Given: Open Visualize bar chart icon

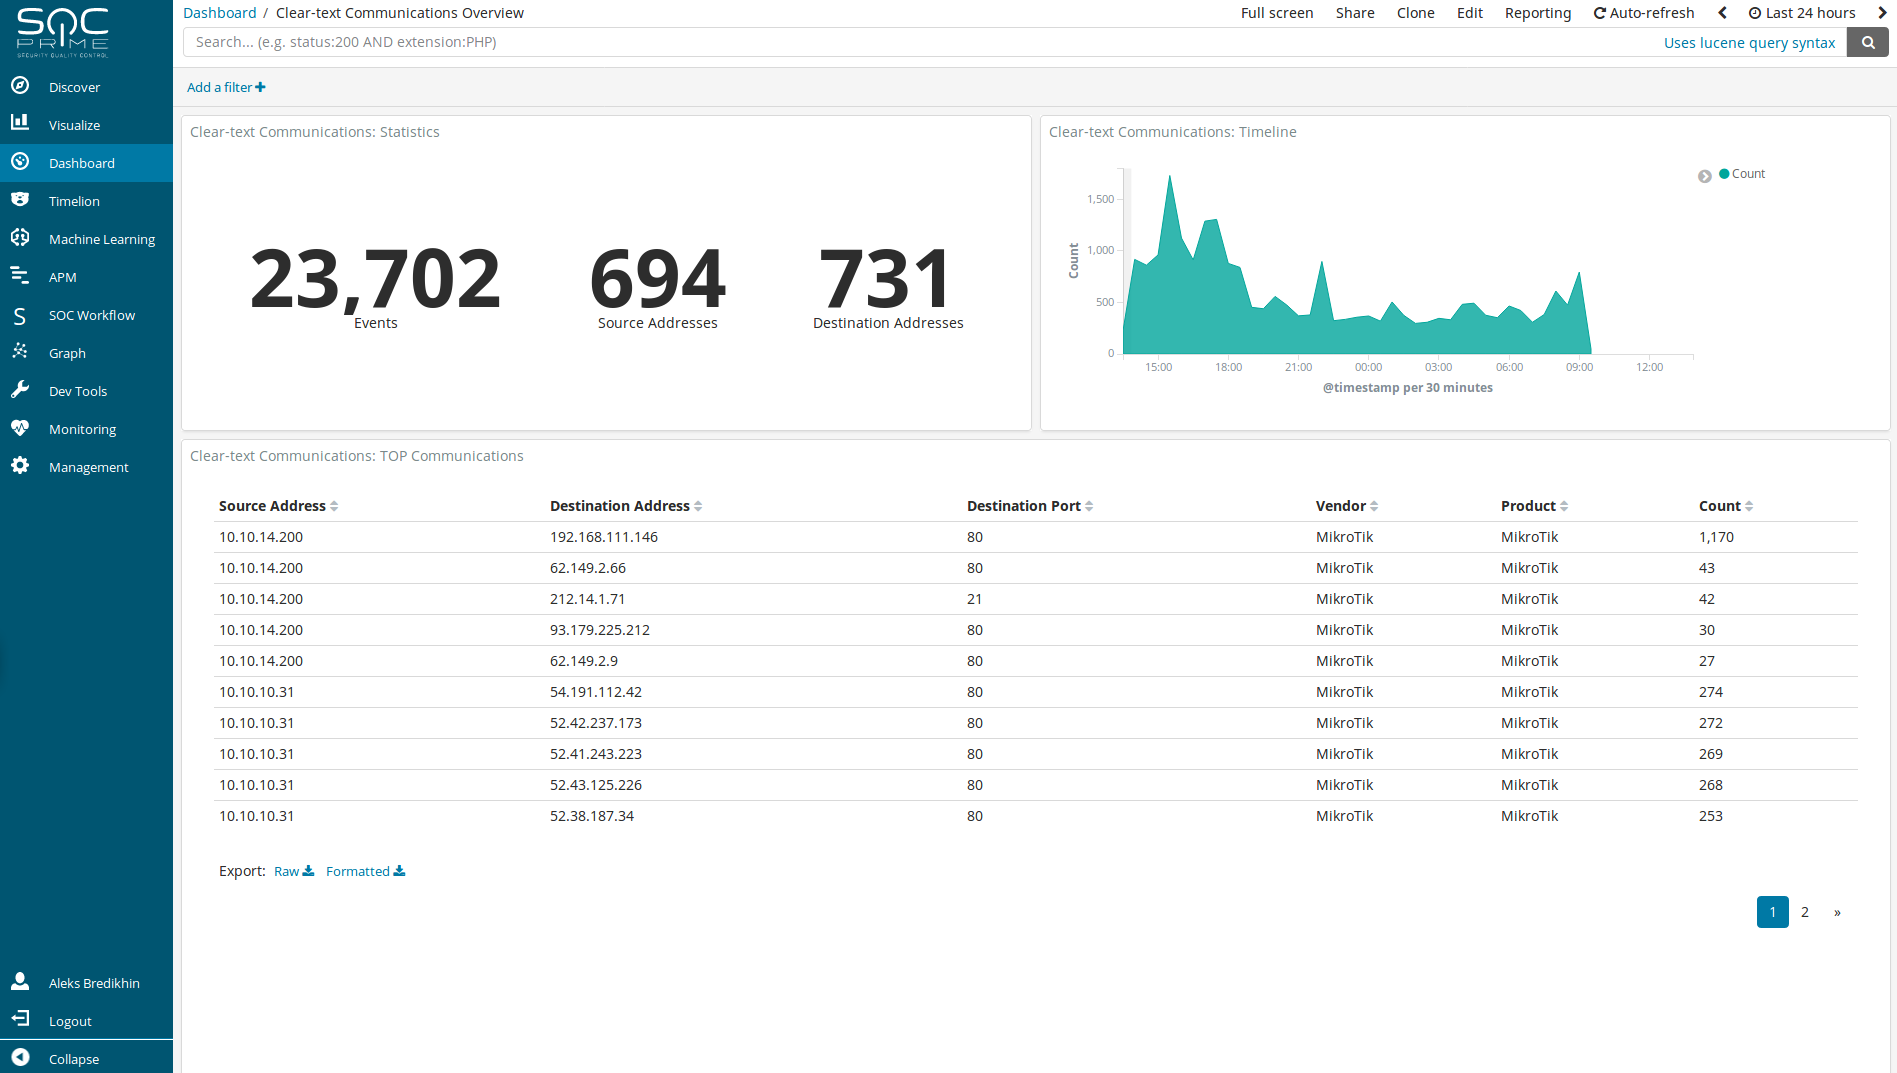Looking at the screenshot, I should pos(20,123).
